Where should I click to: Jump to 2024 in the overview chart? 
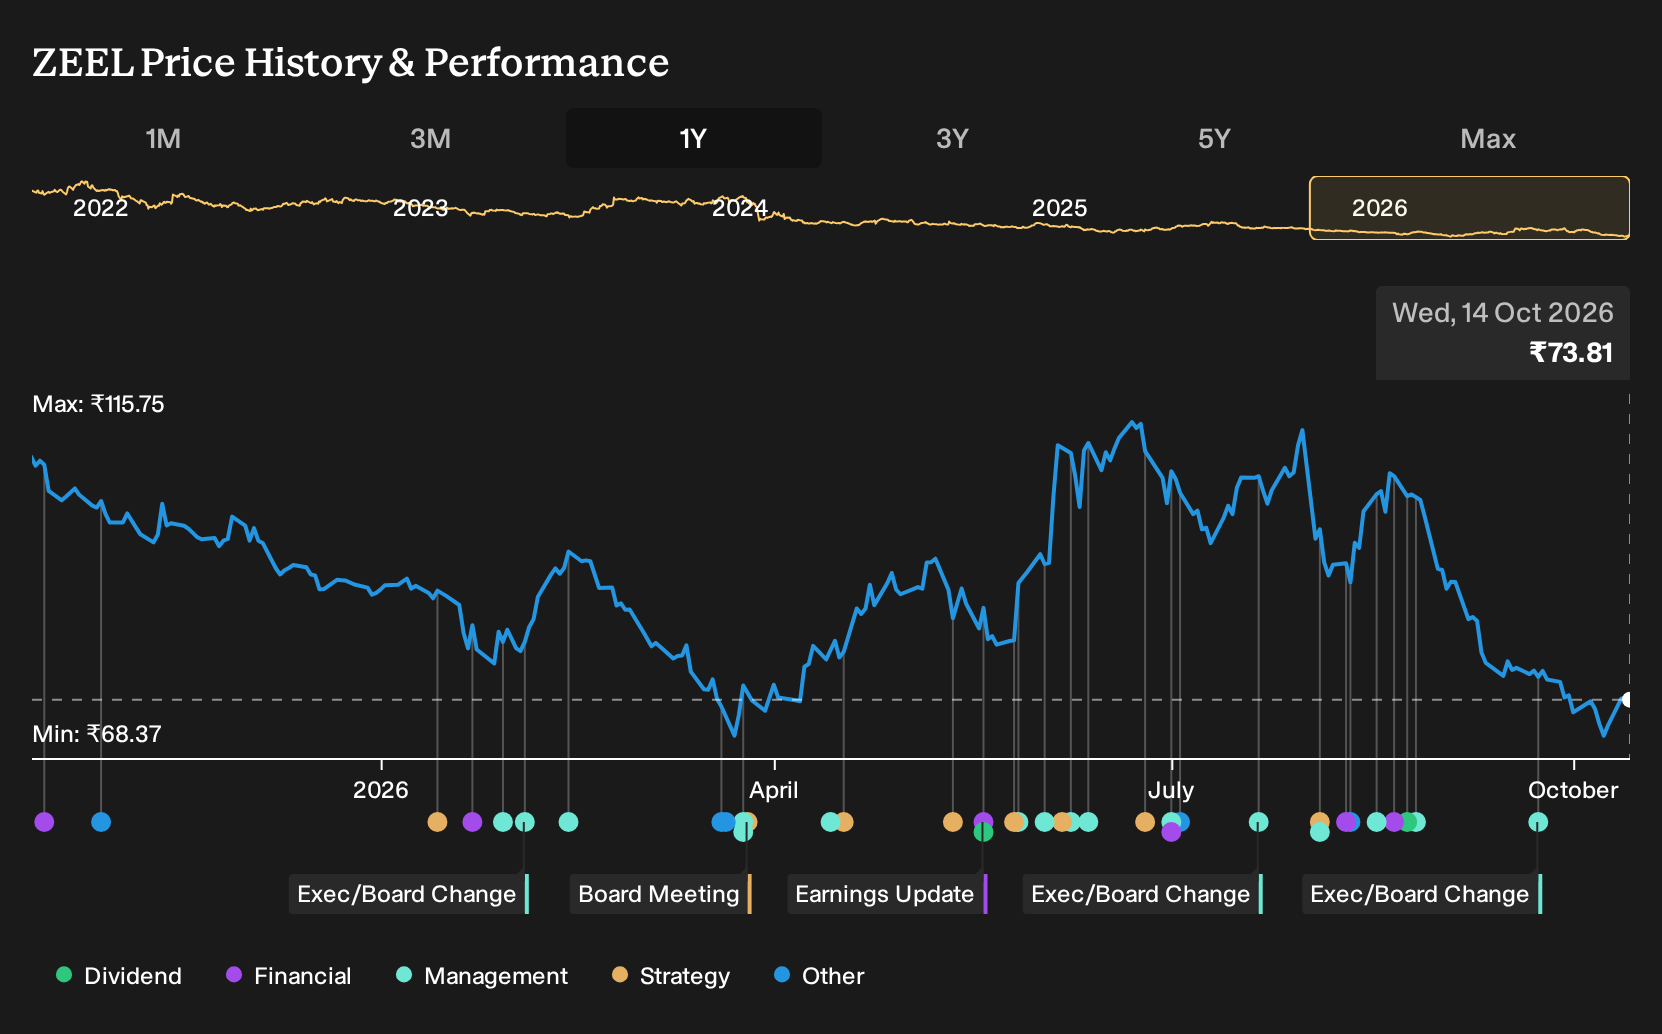pyautogui.click(x=740, y=208)
